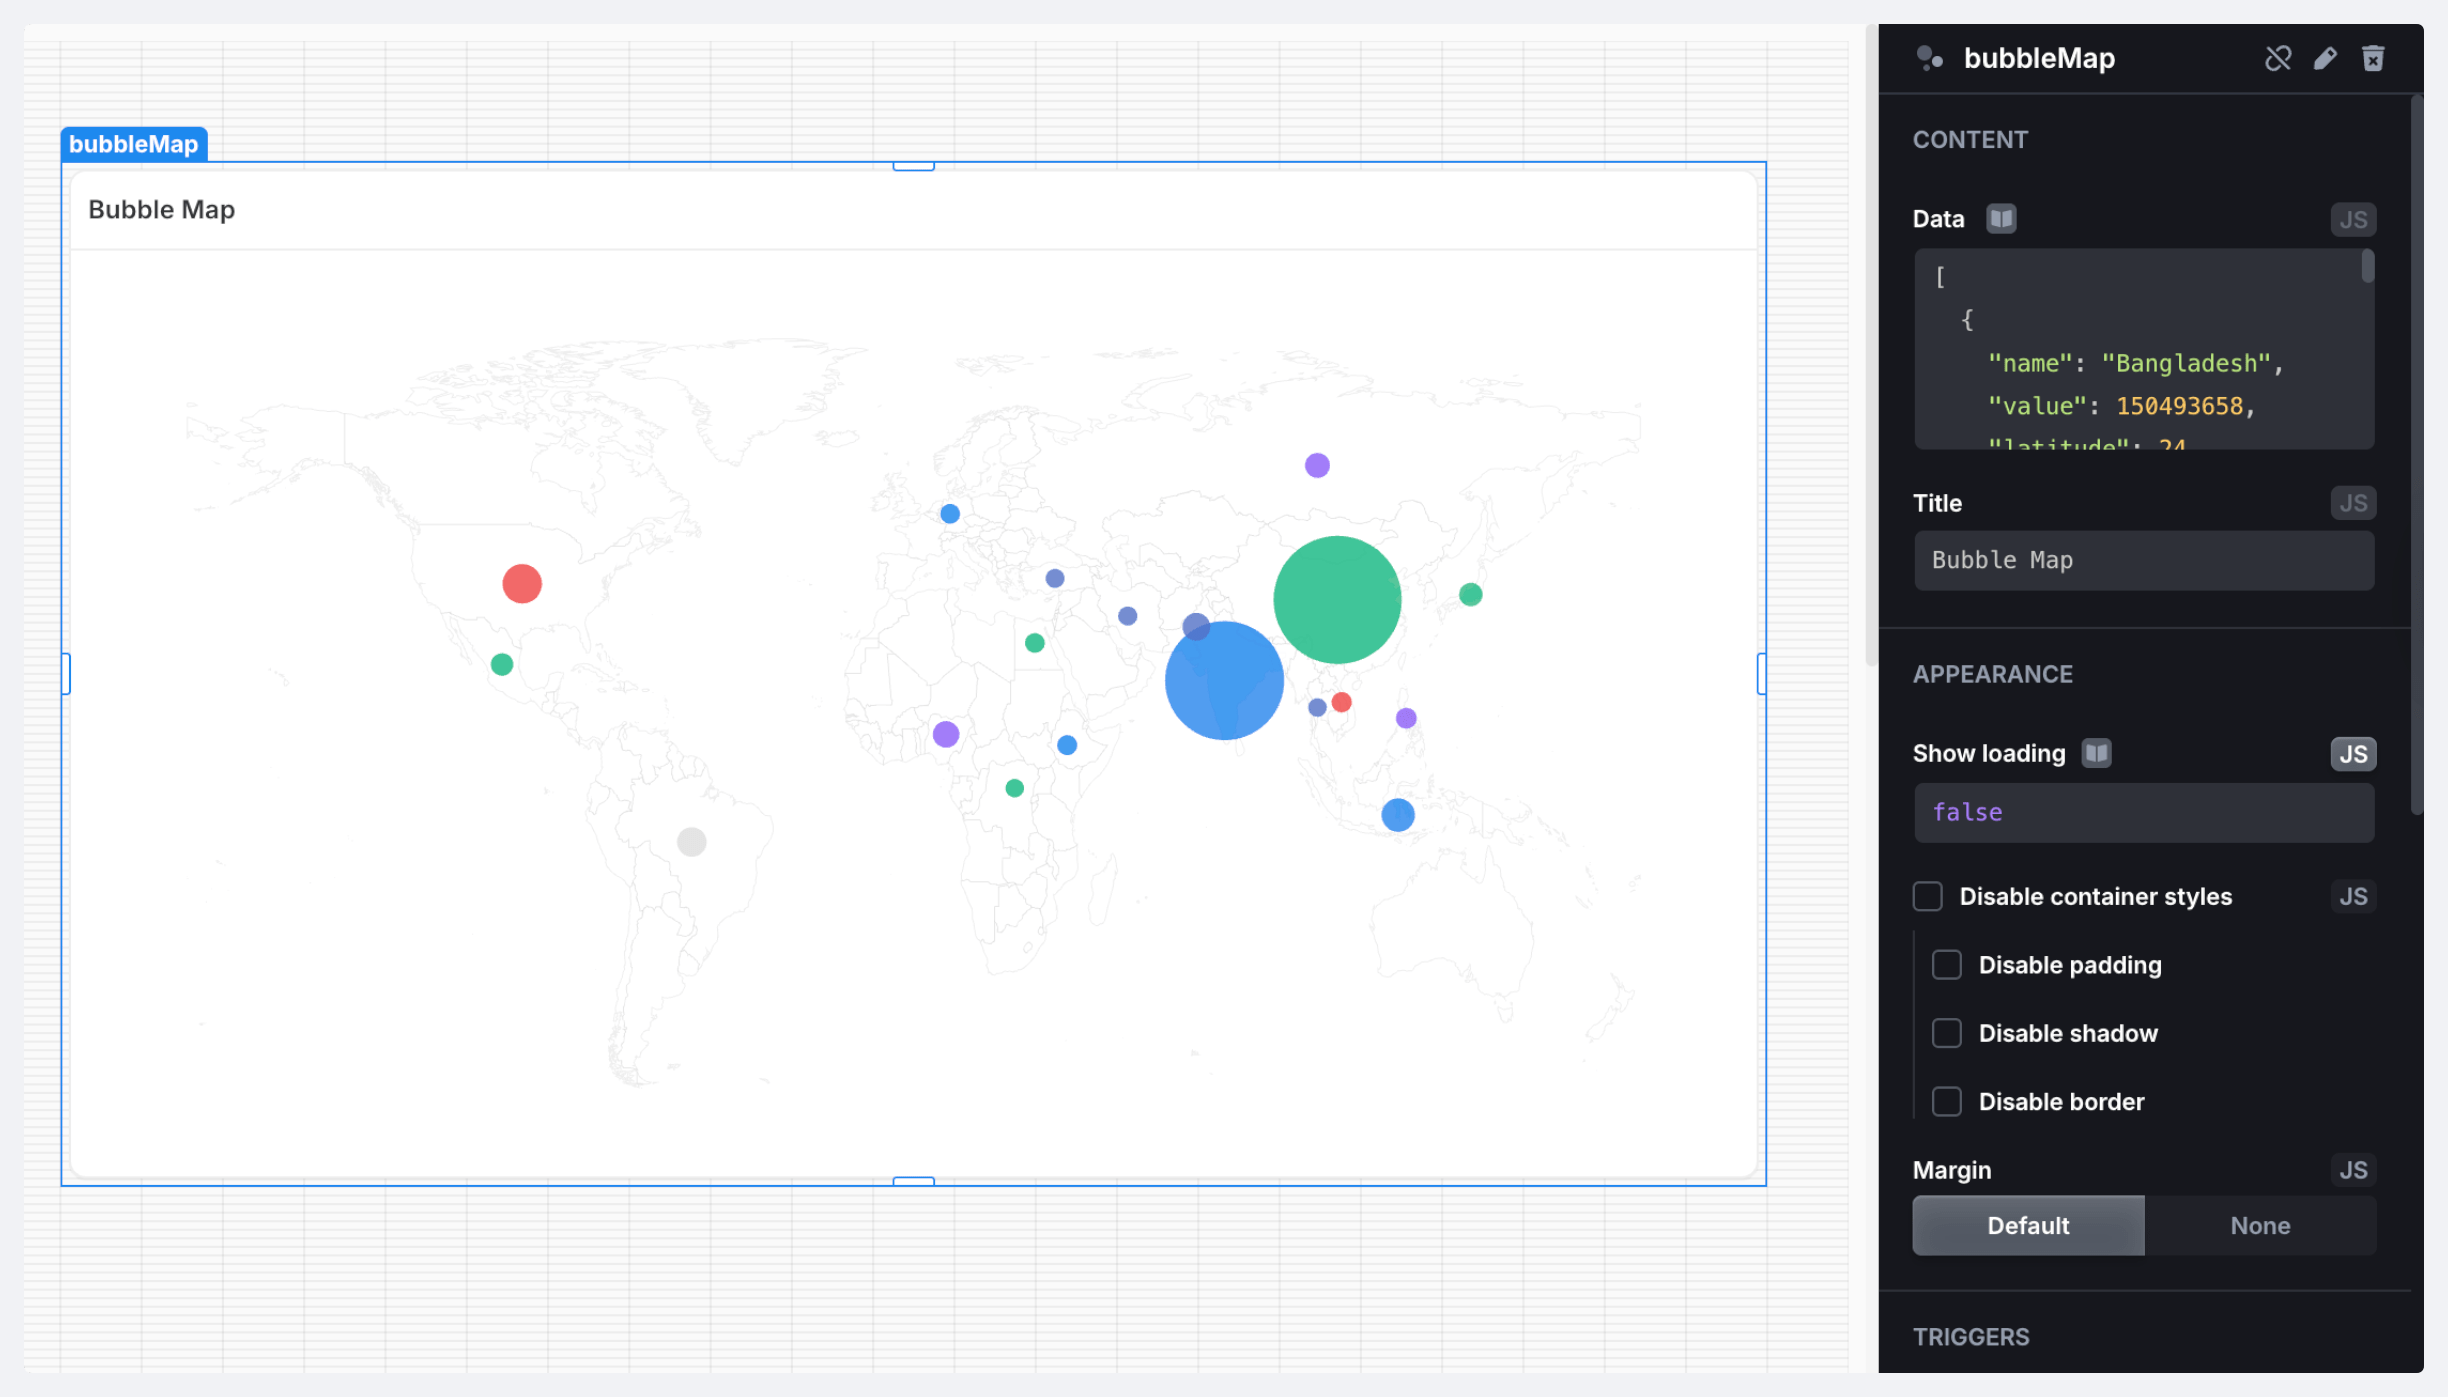Viewport: 2448px width, 1397px height.
Task: Click the Show loading false value field
Action: click(x=2143, y=812)
